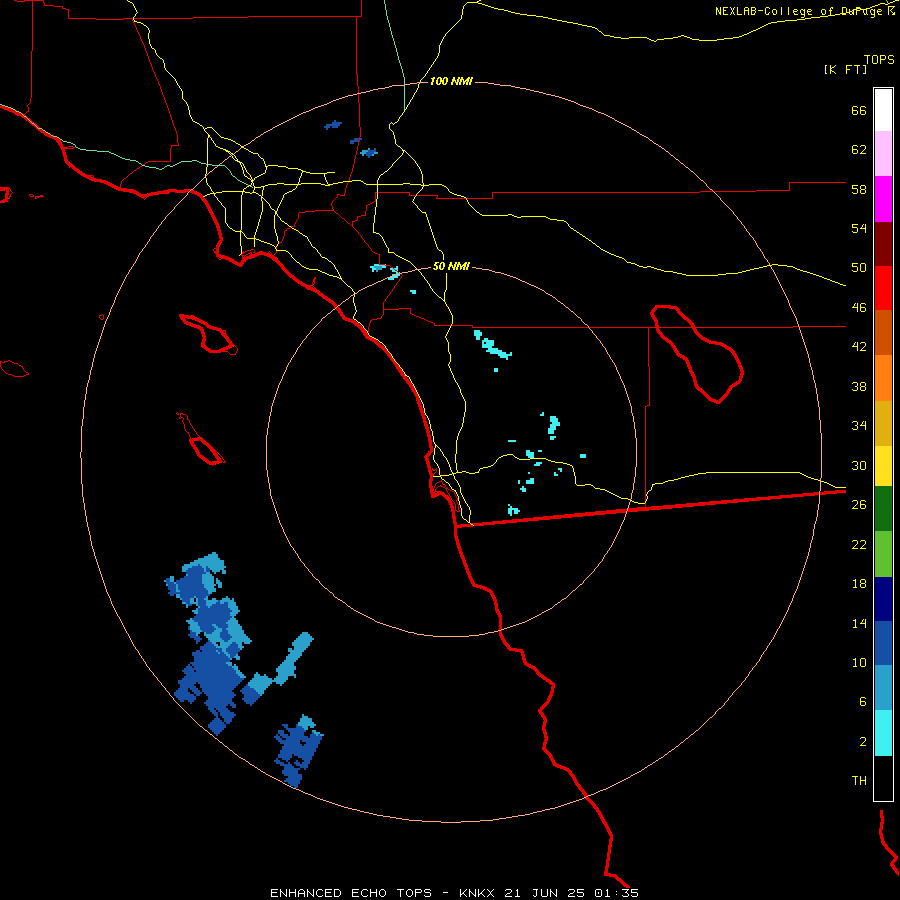Viewport: 900px width, 900px height.
Task: Click the legend value "6"
Action: click(x=863, y=701)
